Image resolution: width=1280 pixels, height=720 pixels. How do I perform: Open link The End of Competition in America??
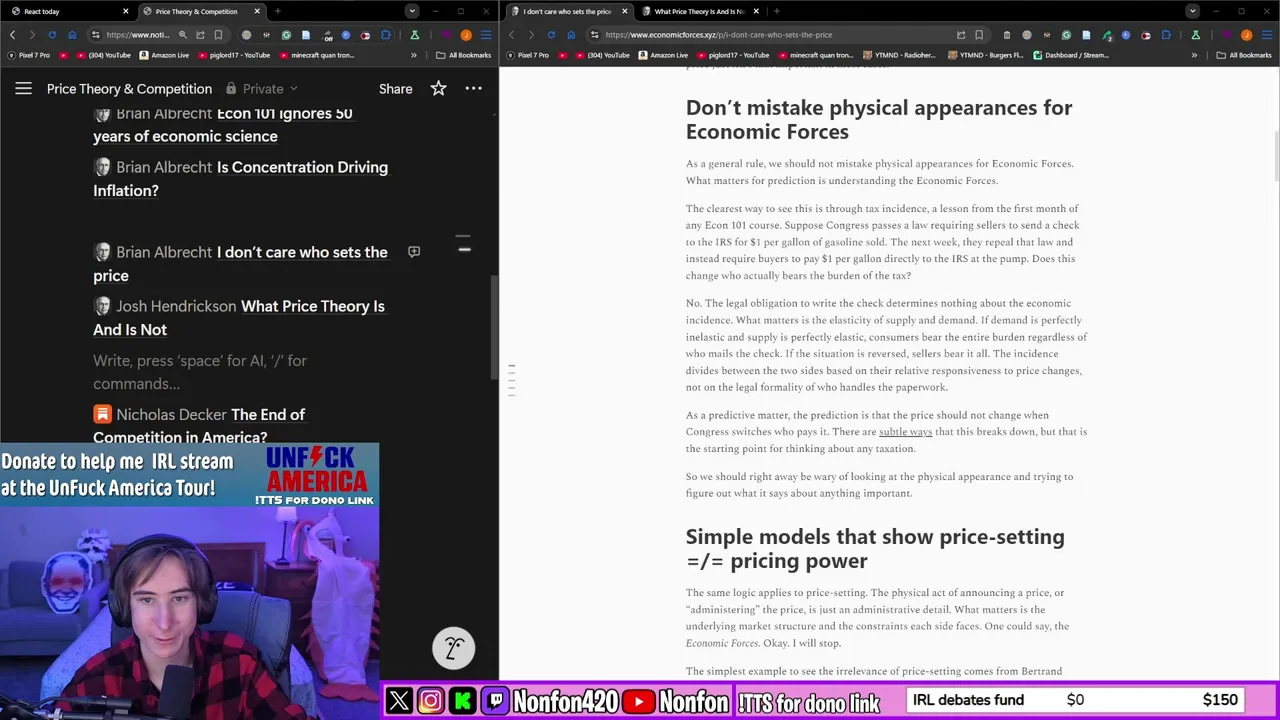pos(199,426)
